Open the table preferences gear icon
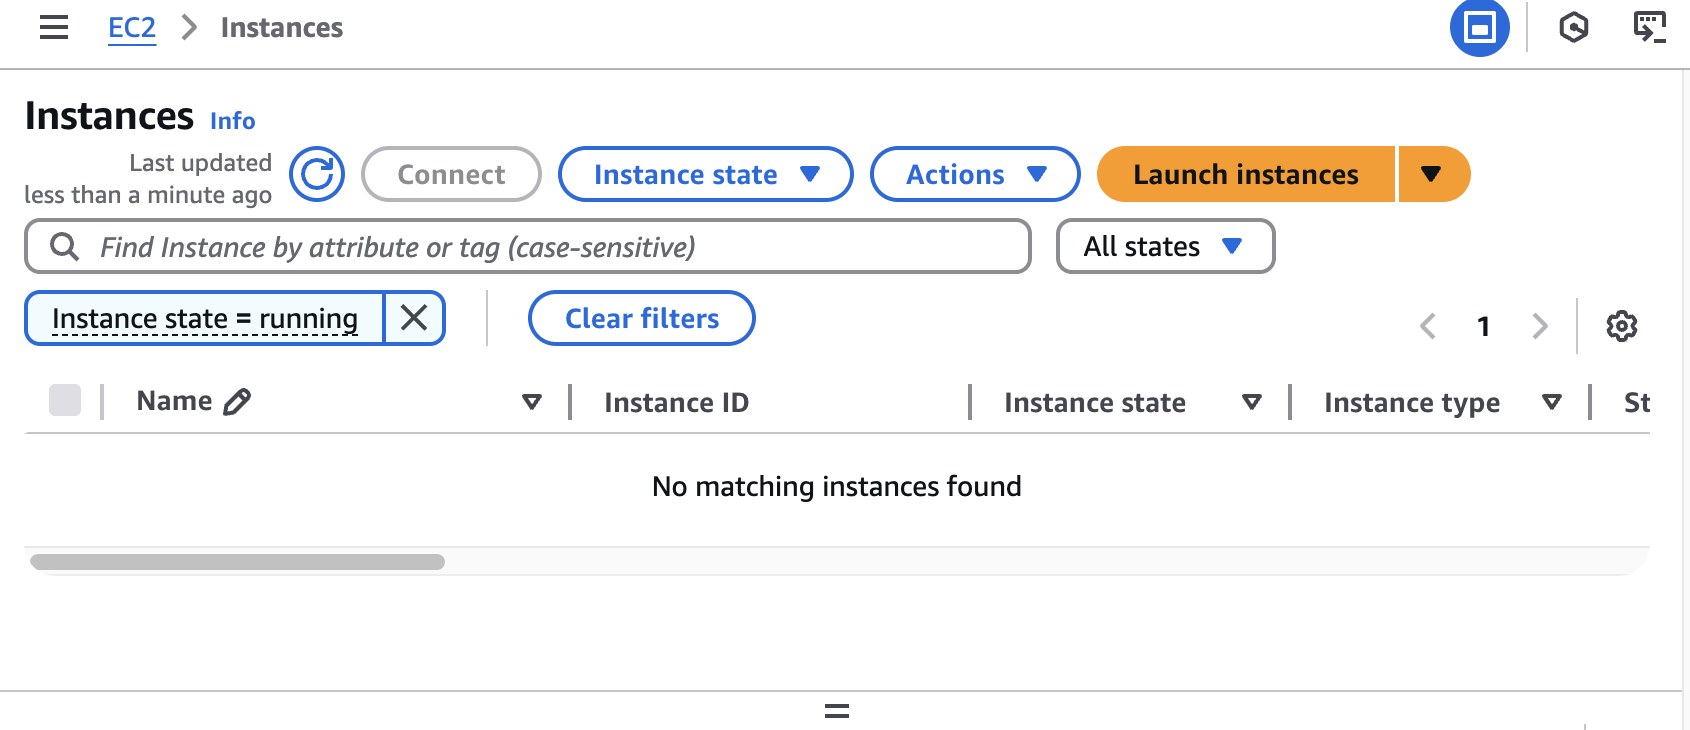This screenshot has height=730, width=1690. coord(1621,326)
